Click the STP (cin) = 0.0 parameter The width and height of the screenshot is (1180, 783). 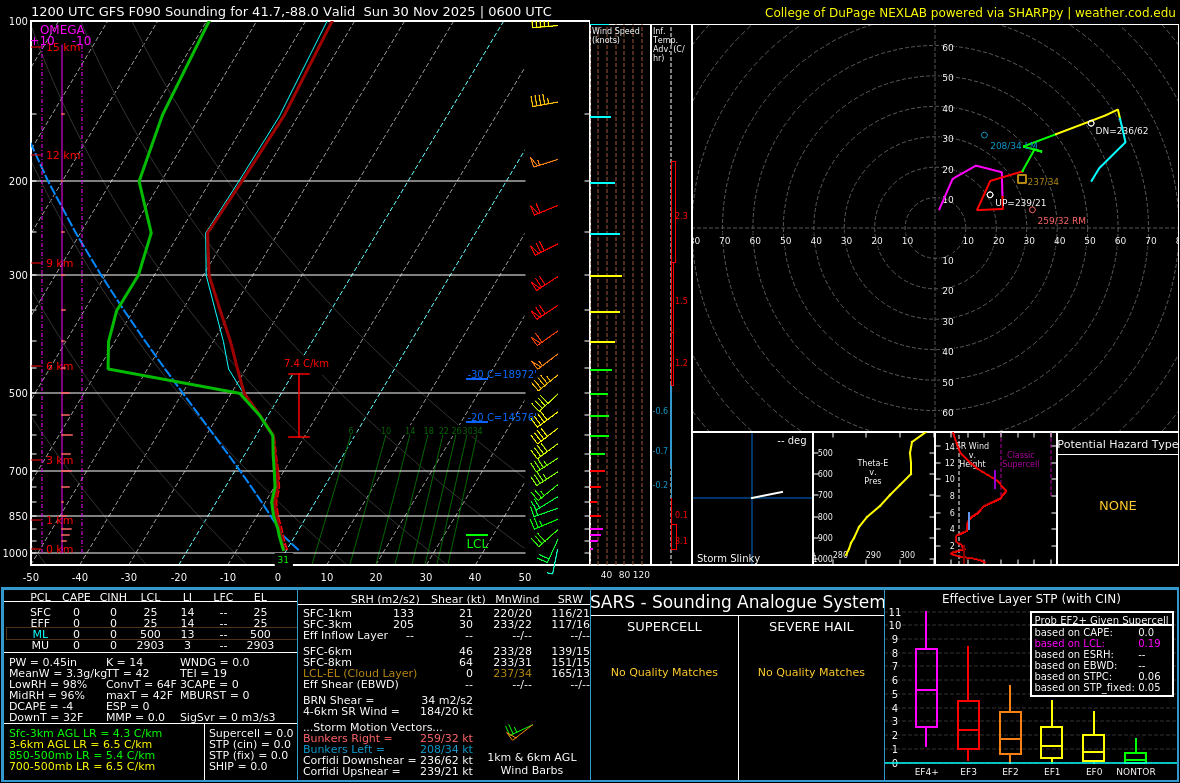coord(250,745)
